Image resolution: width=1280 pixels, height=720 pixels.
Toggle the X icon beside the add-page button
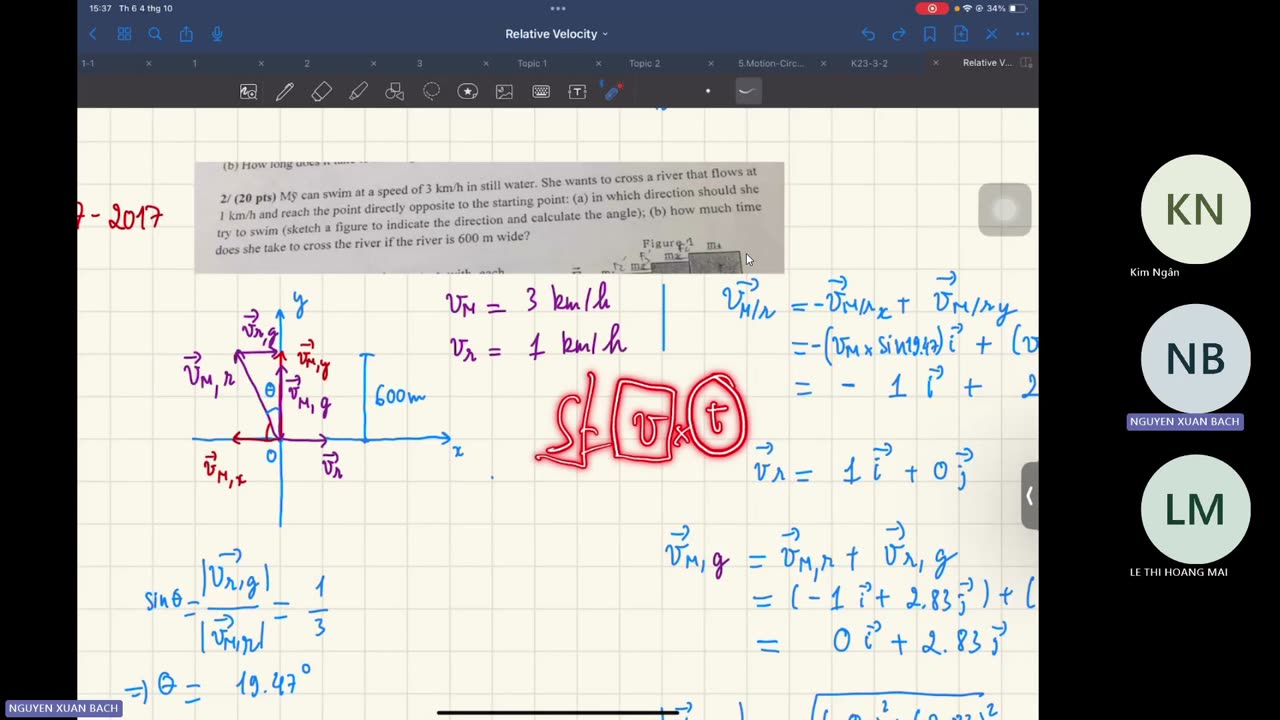pyautogui.click(x=992, y=34)
